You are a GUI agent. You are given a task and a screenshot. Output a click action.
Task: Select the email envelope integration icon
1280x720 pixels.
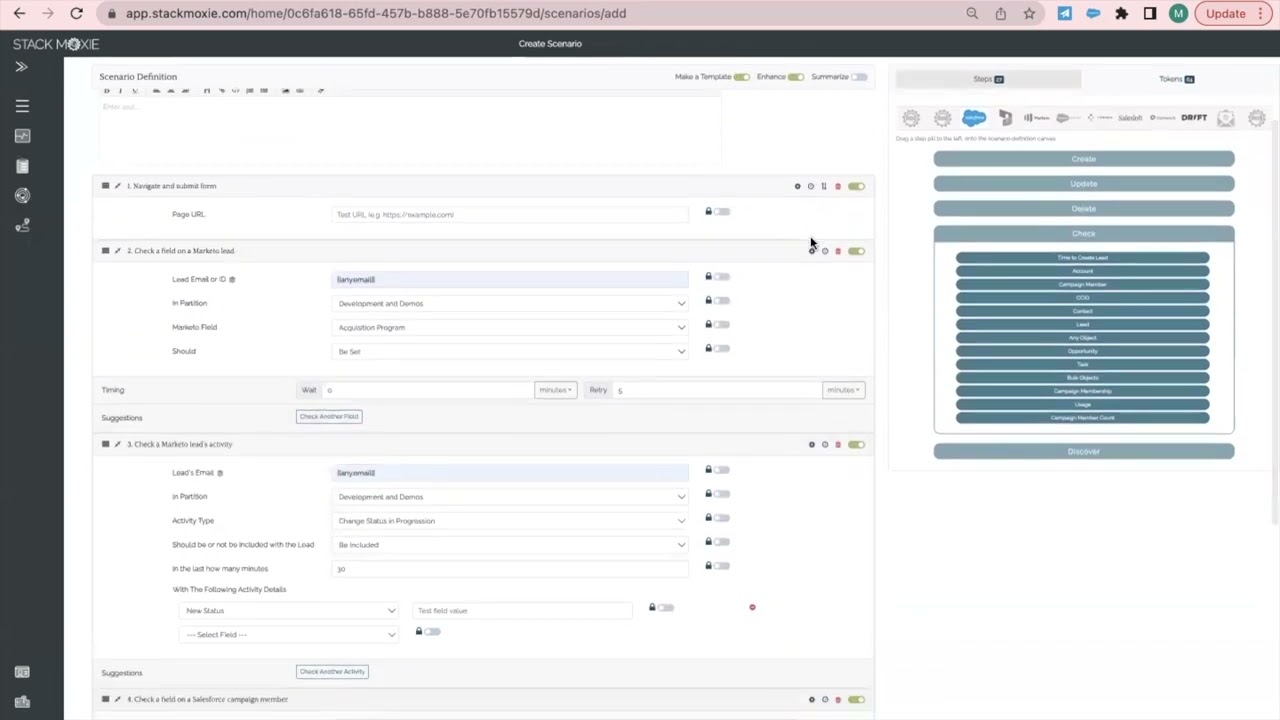point(1226,118)
